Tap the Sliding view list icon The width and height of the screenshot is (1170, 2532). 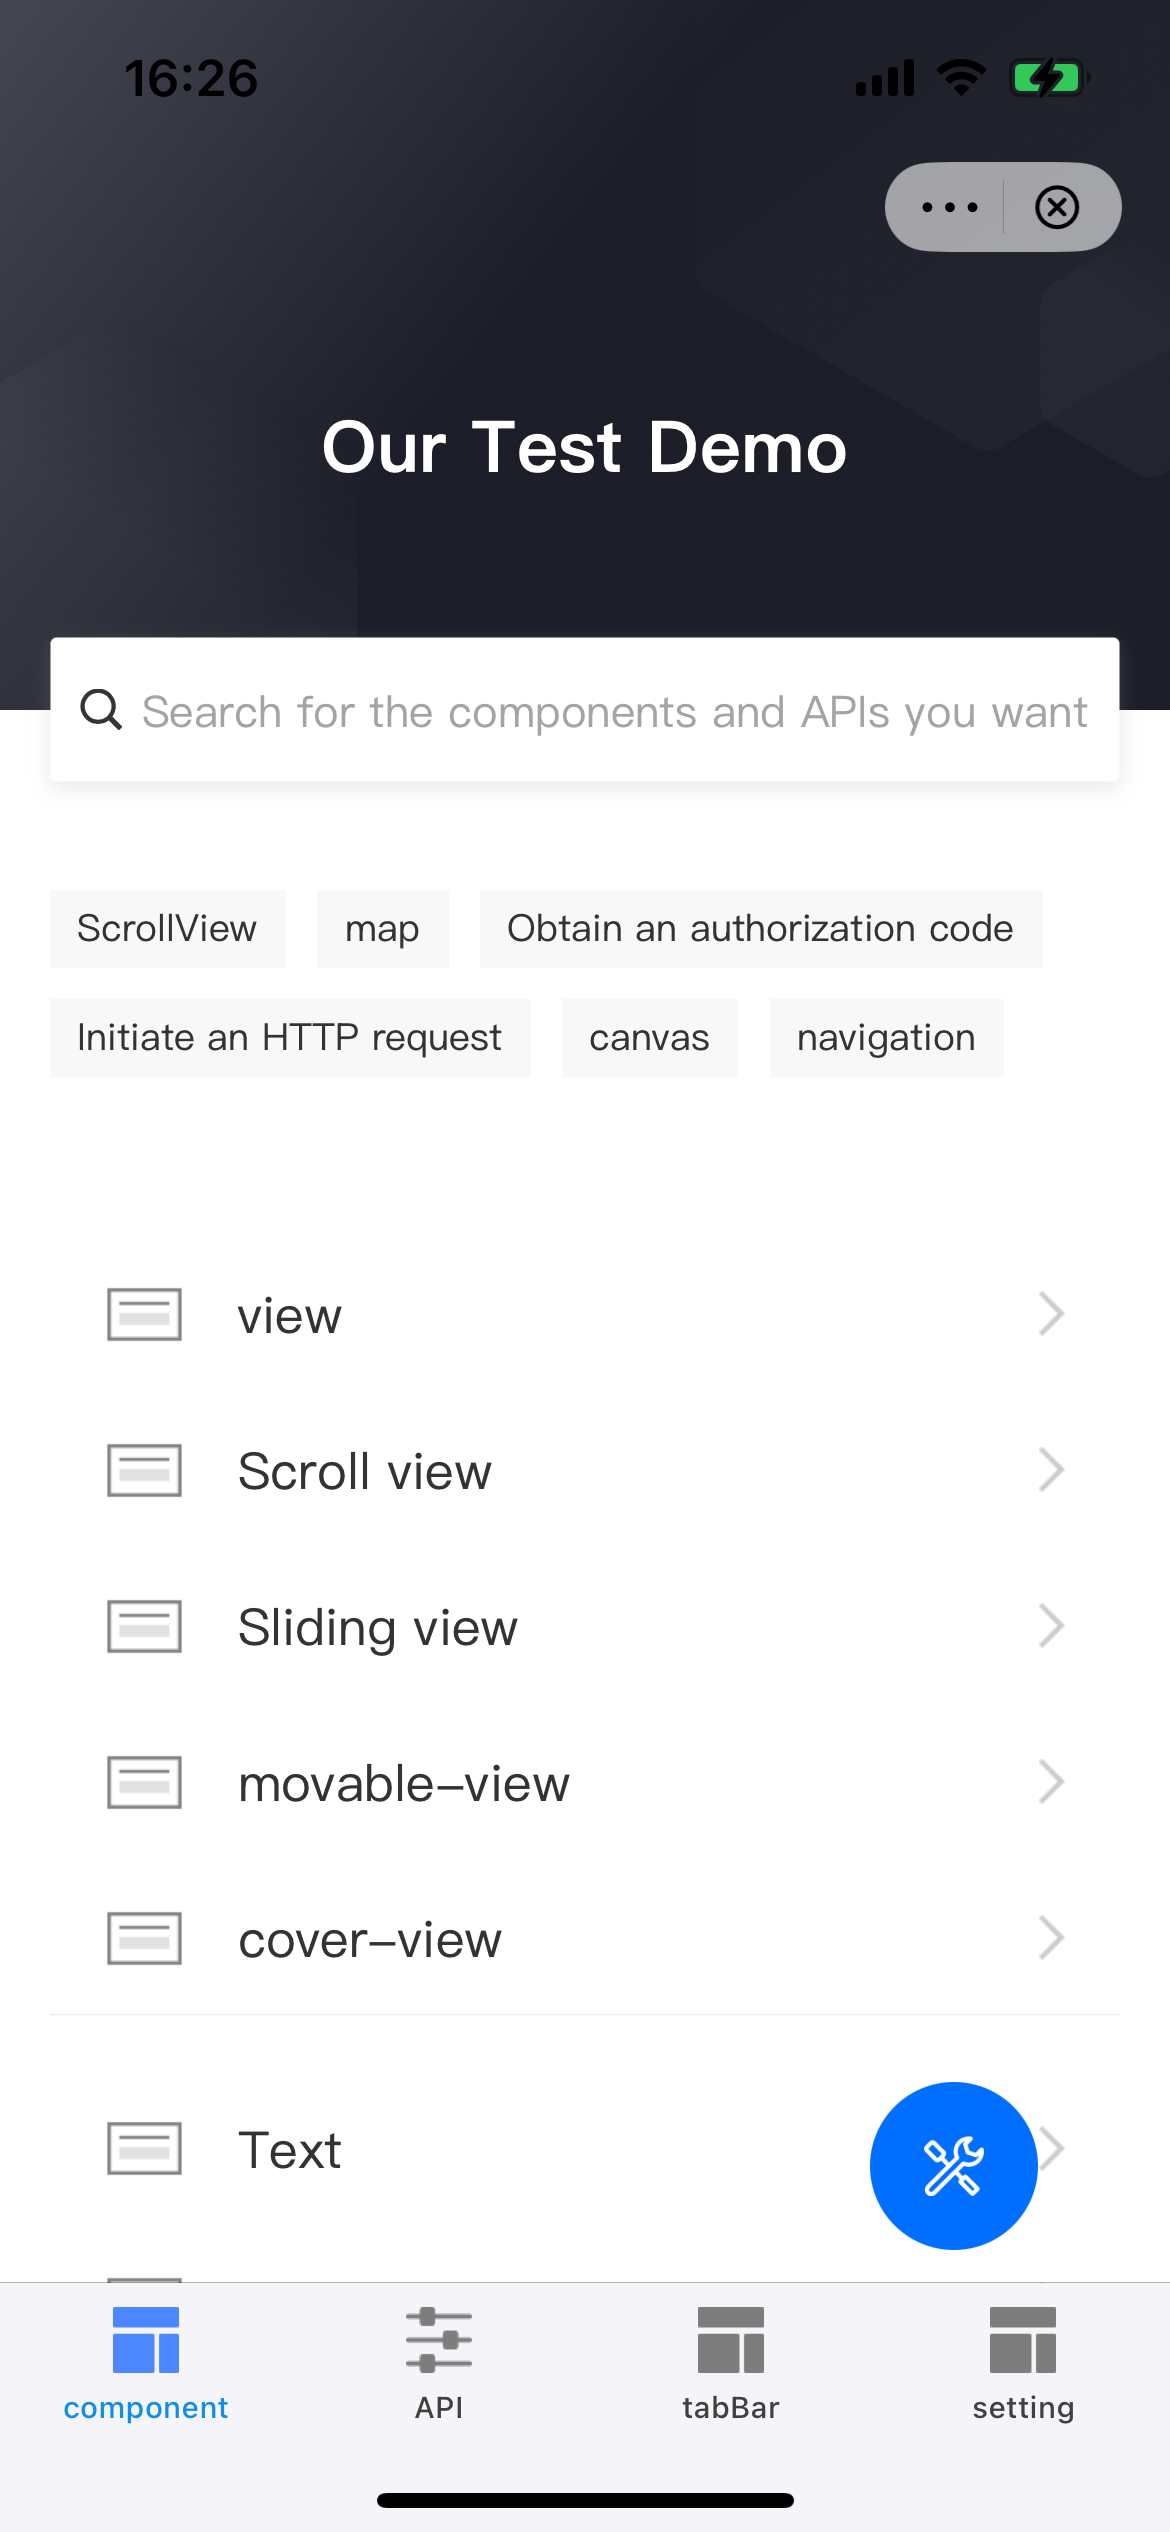(144, 1626)
